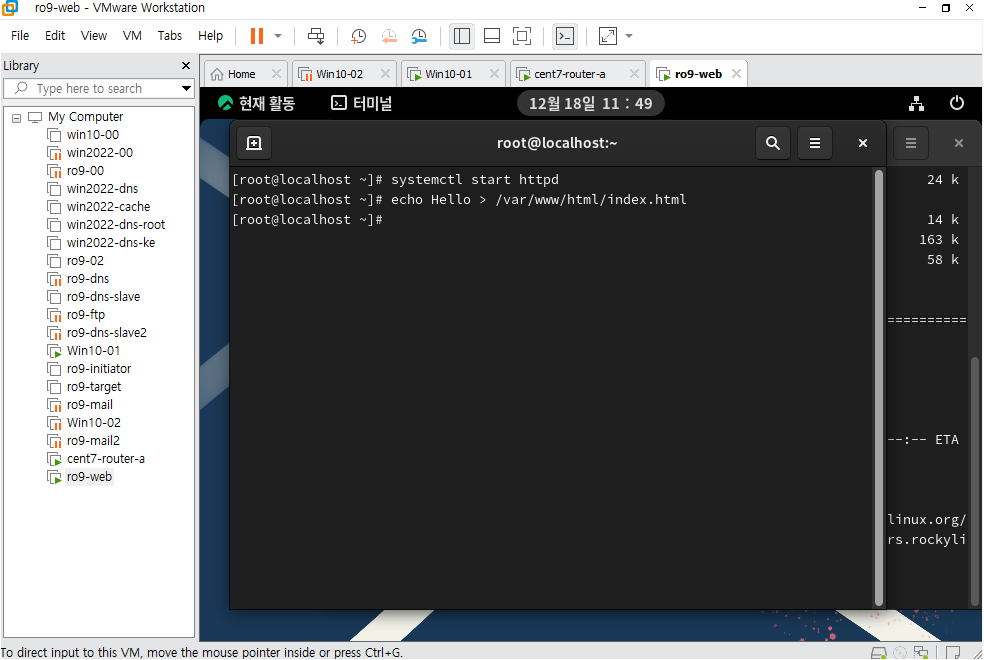
Task: Toggle the thumbnail bar view icon
Action: (492, 36)
